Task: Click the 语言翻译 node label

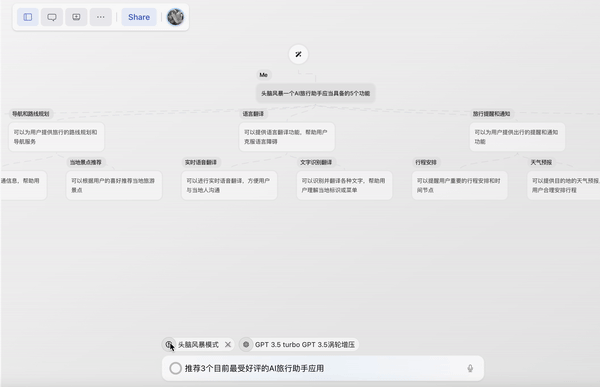Action: pos(253,114)
